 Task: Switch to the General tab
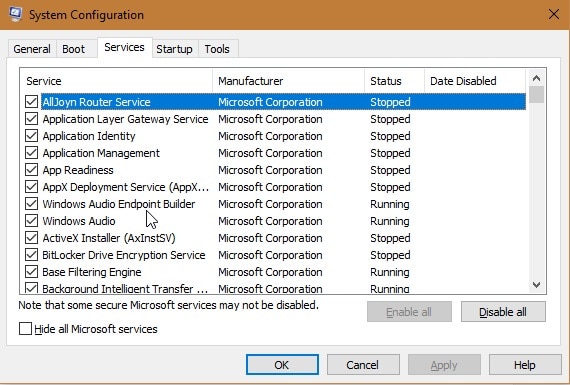[32, 49]
